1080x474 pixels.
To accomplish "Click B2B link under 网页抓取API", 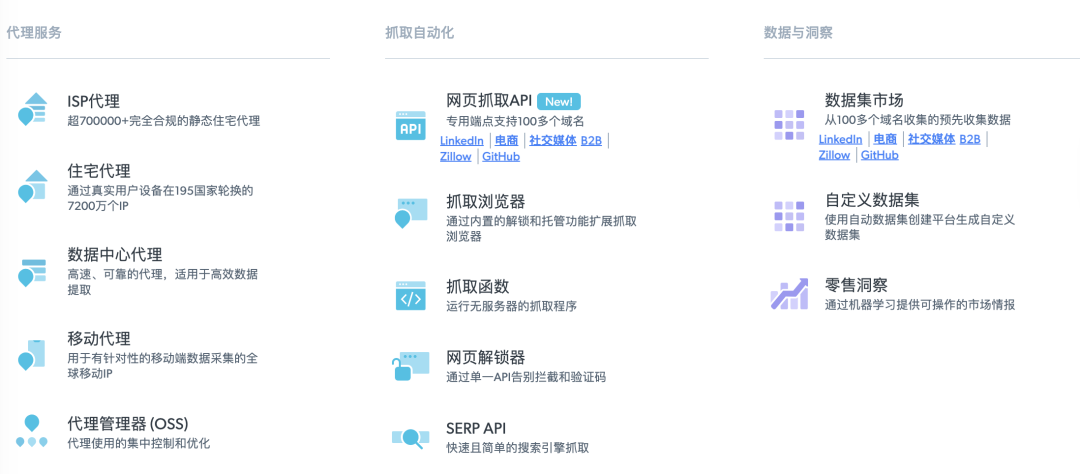I will tap(592, 140).
